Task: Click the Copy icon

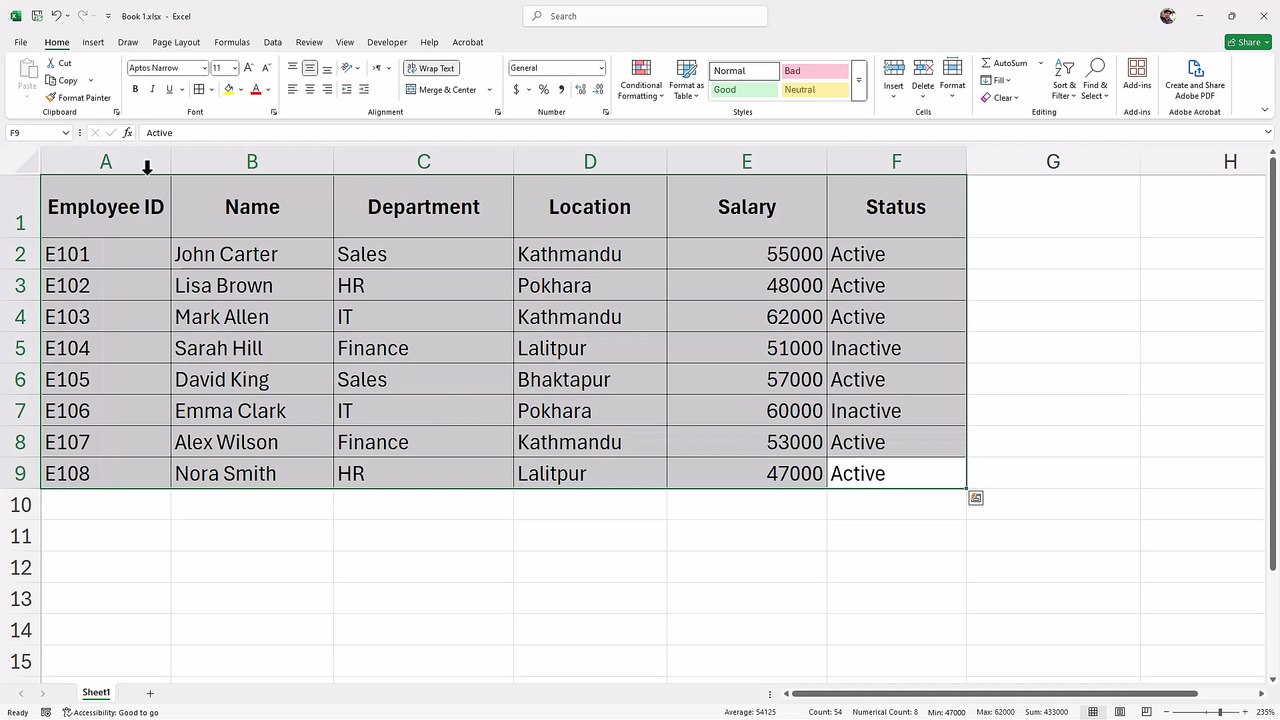Action: pyautogui.click(x=51, y=80)
